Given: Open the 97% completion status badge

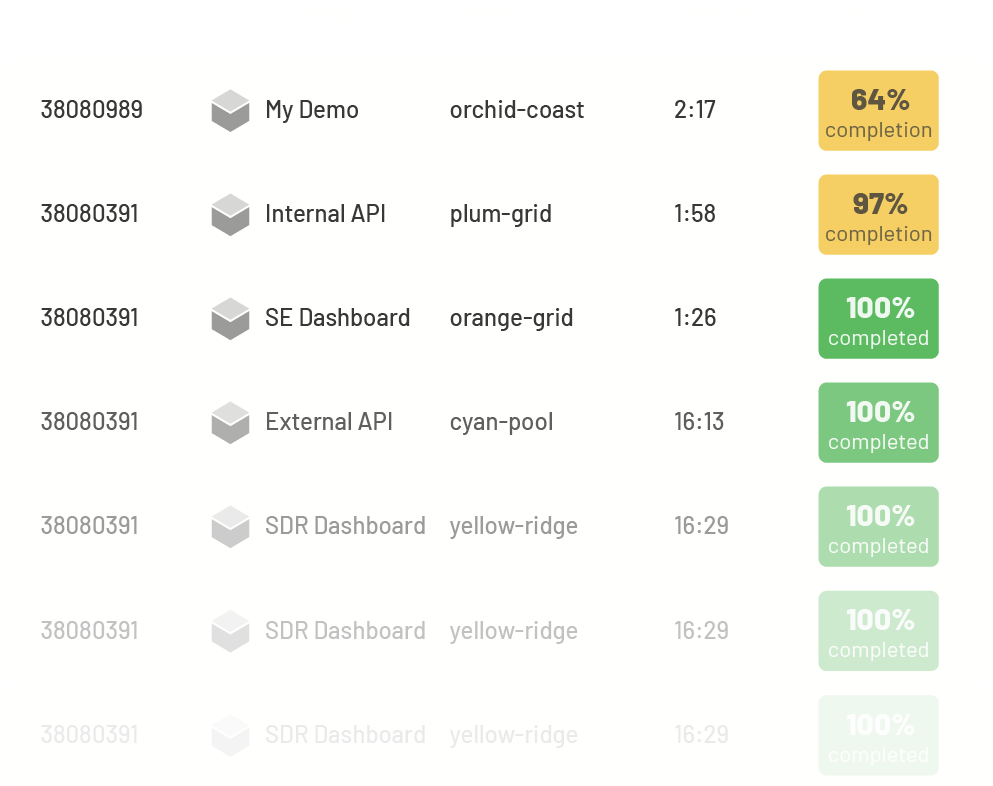Looking at the screenshot, I should point(878,215).
